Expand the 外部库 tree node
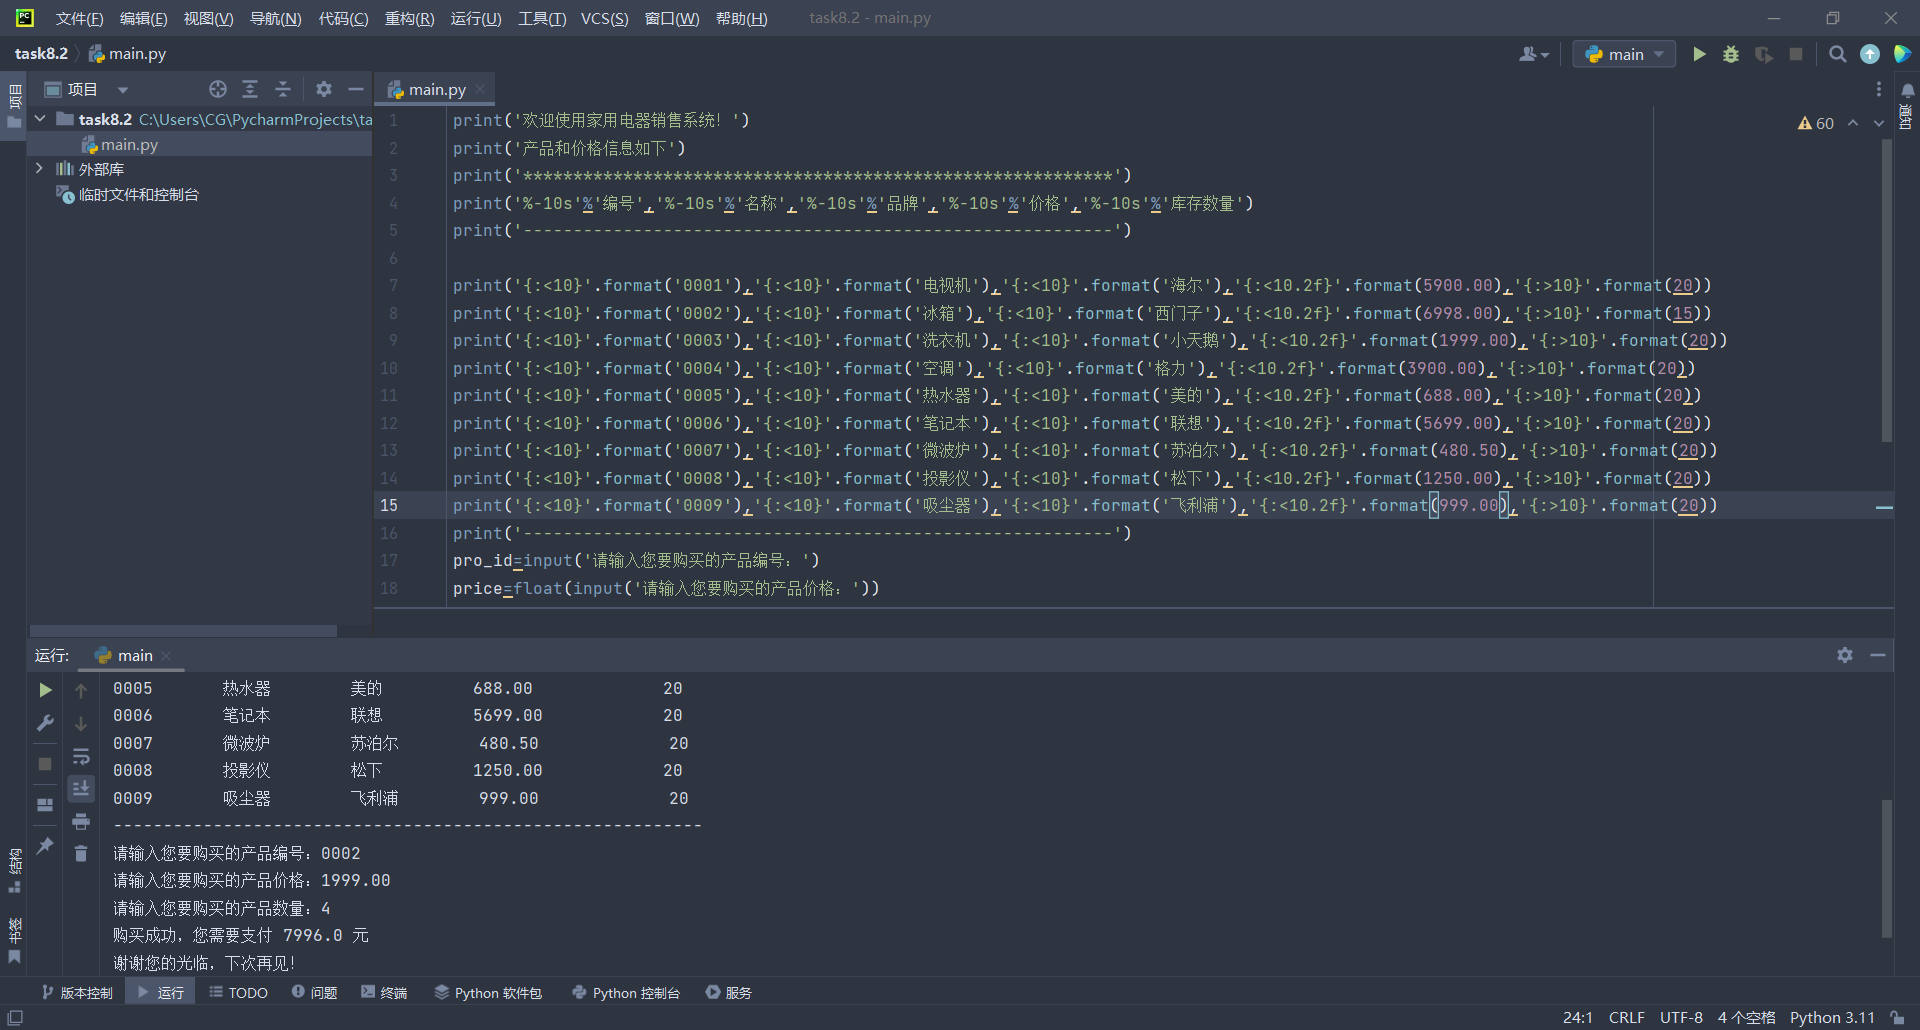Image resolution: width=1920 pixels, height=1030 pixels. 39,169
